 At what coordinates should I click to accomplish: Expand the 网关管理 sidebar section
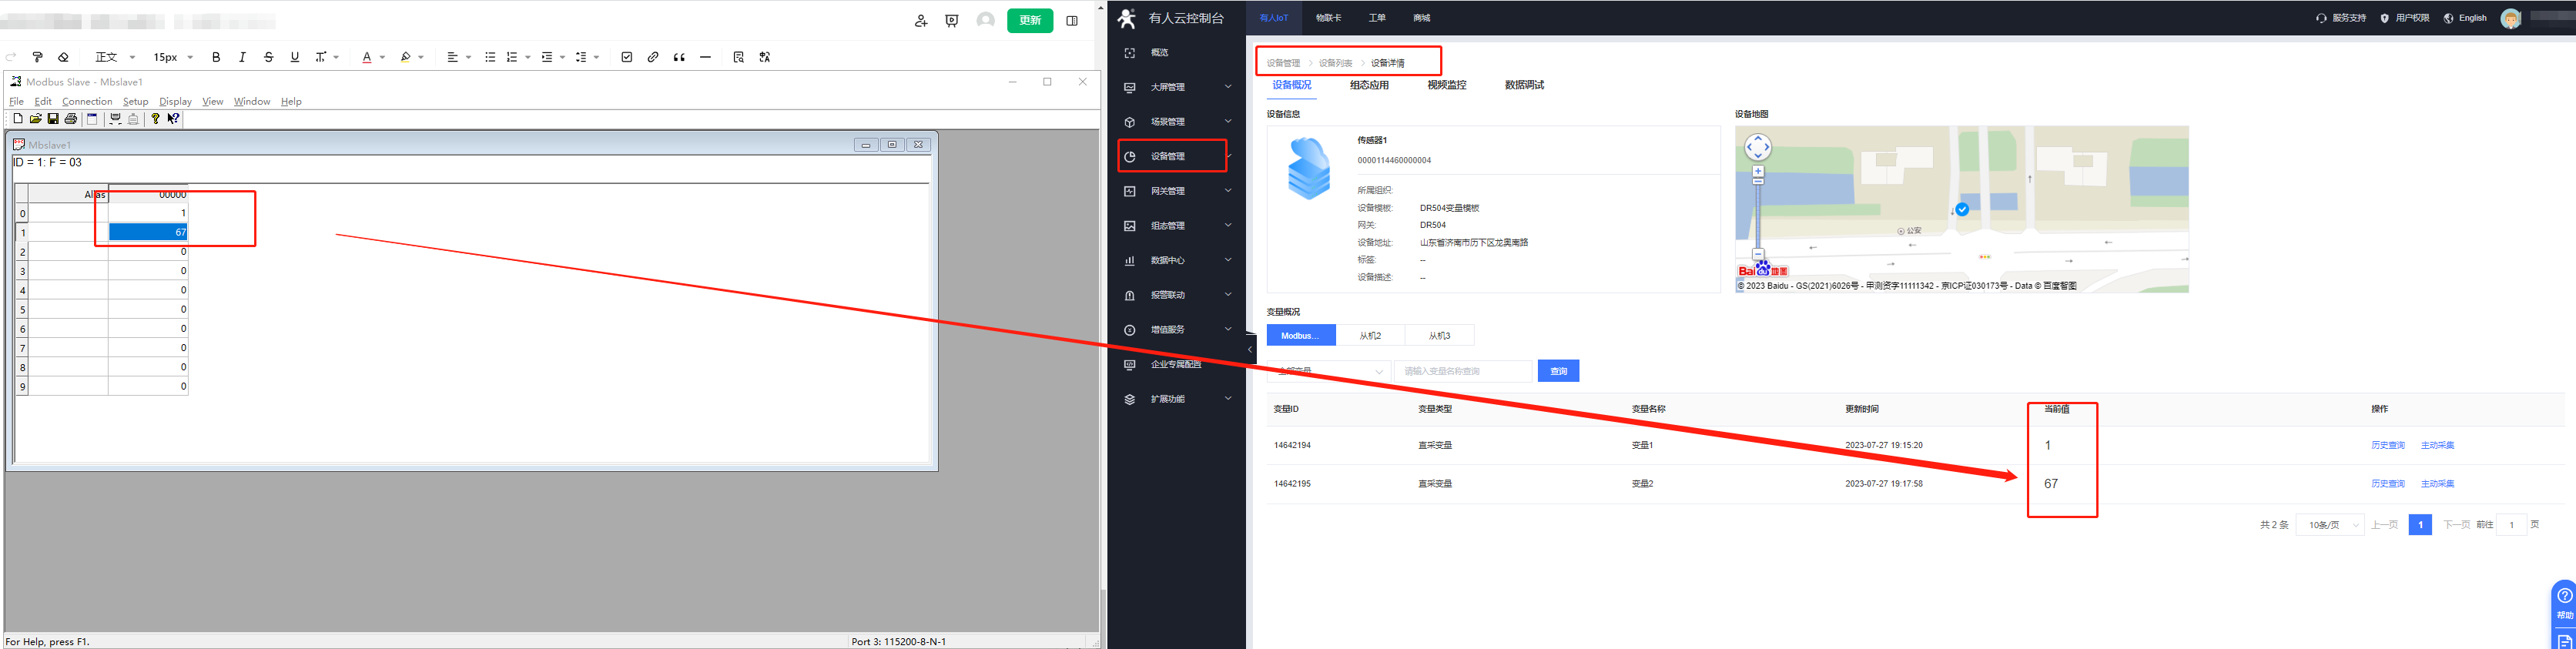pyautogui.click(x=1176, y=191)
